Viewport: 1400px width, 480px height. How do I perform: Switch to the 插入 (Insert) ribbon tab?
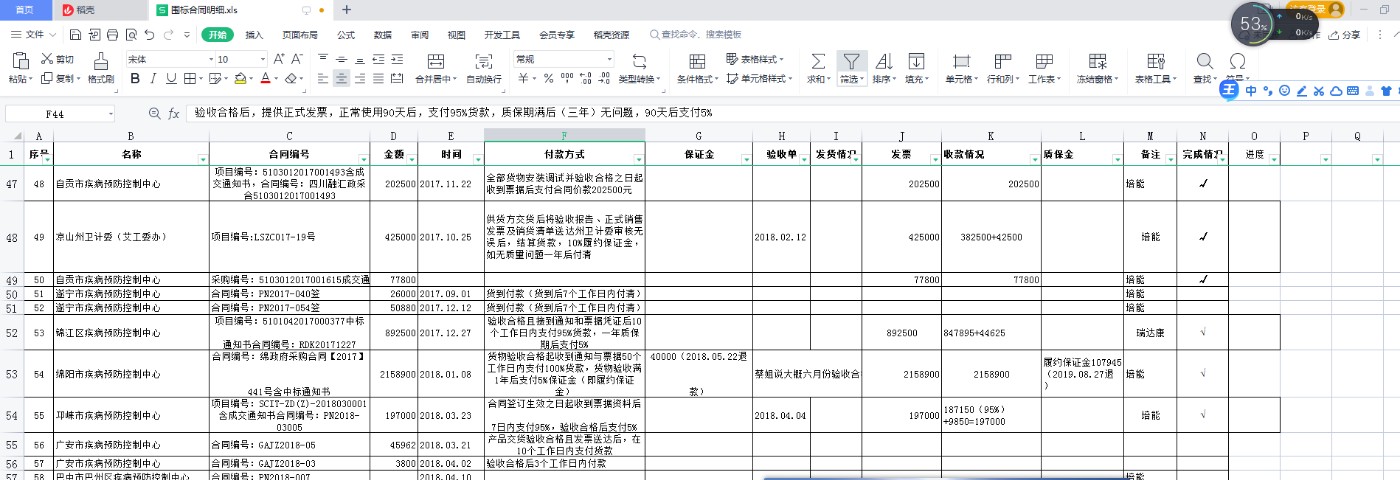coord(254,34)
